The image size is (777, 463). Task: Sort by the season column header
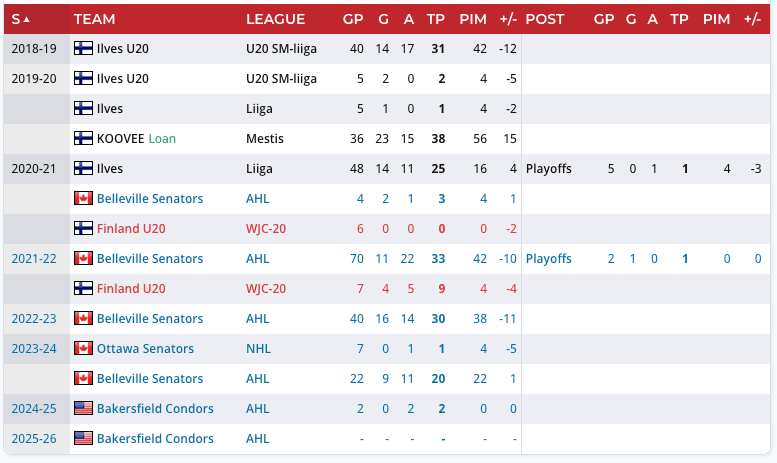[20, 19]
